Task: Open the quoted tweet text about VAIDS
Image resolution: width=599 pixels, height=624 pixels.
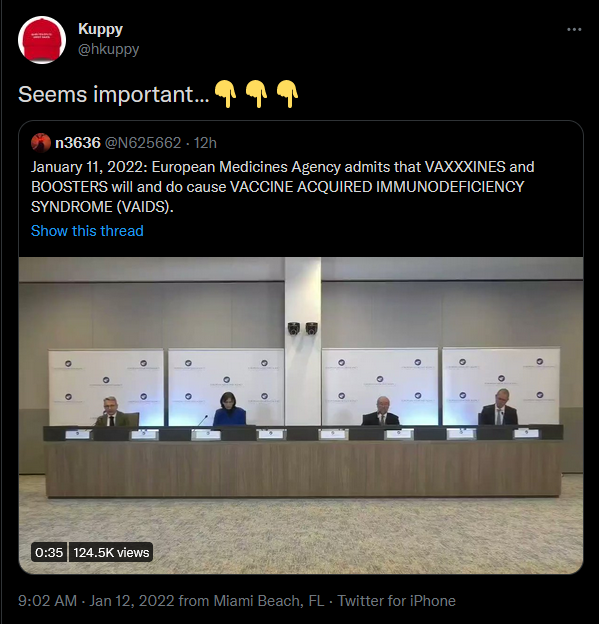Action: pos(283,187)
